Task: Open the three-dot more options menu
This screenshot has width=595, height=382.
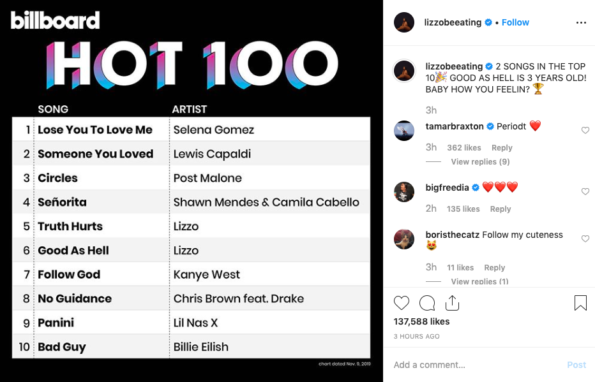Action: click(581, 23)
